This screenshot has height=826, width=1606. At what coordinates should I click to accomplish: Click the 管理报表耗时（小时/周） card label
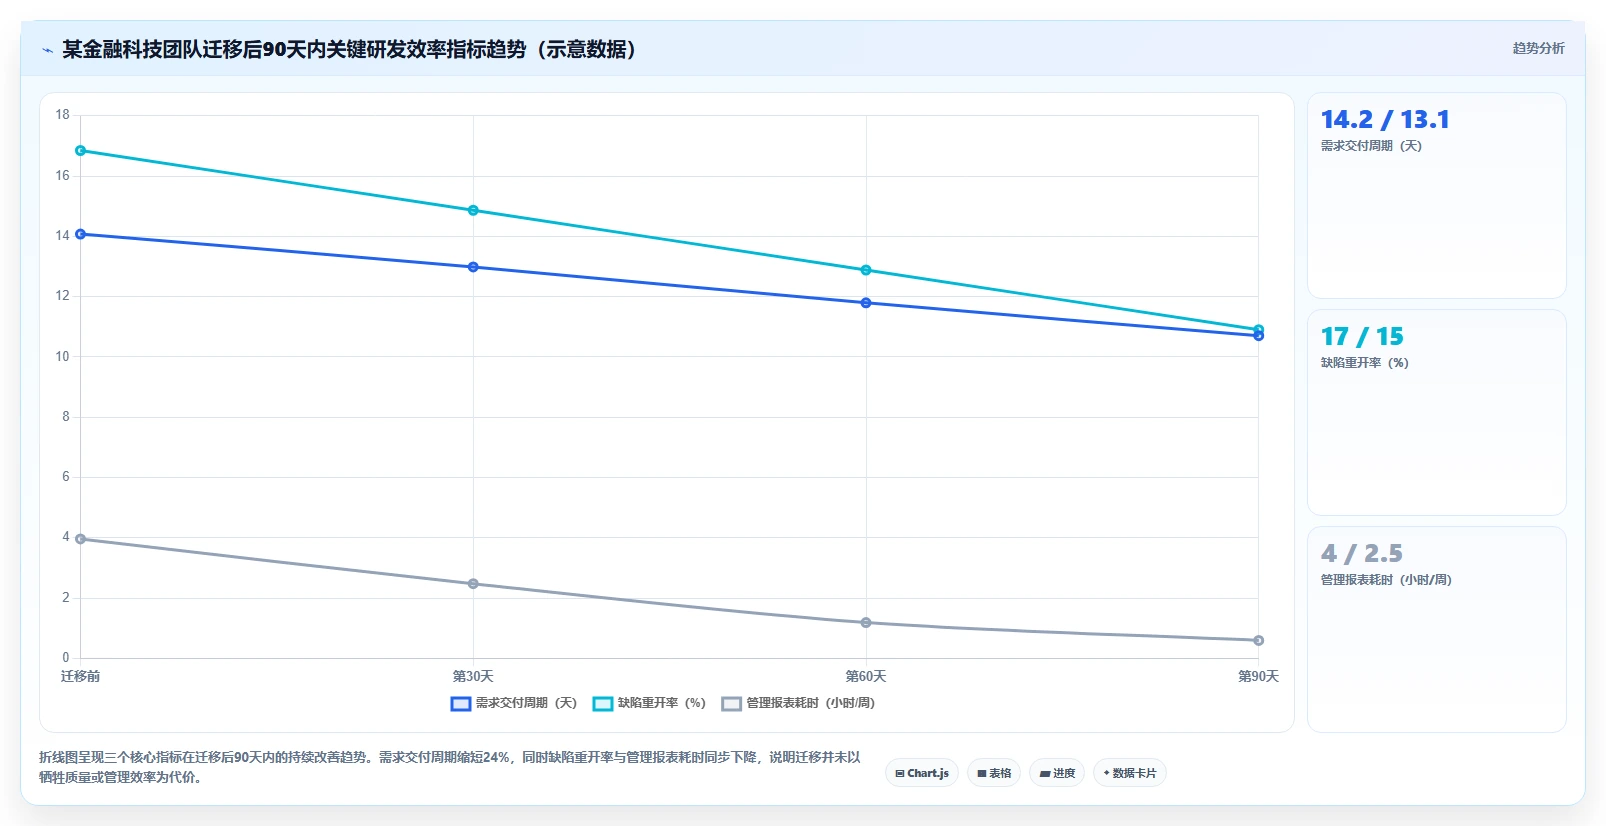1386,580
